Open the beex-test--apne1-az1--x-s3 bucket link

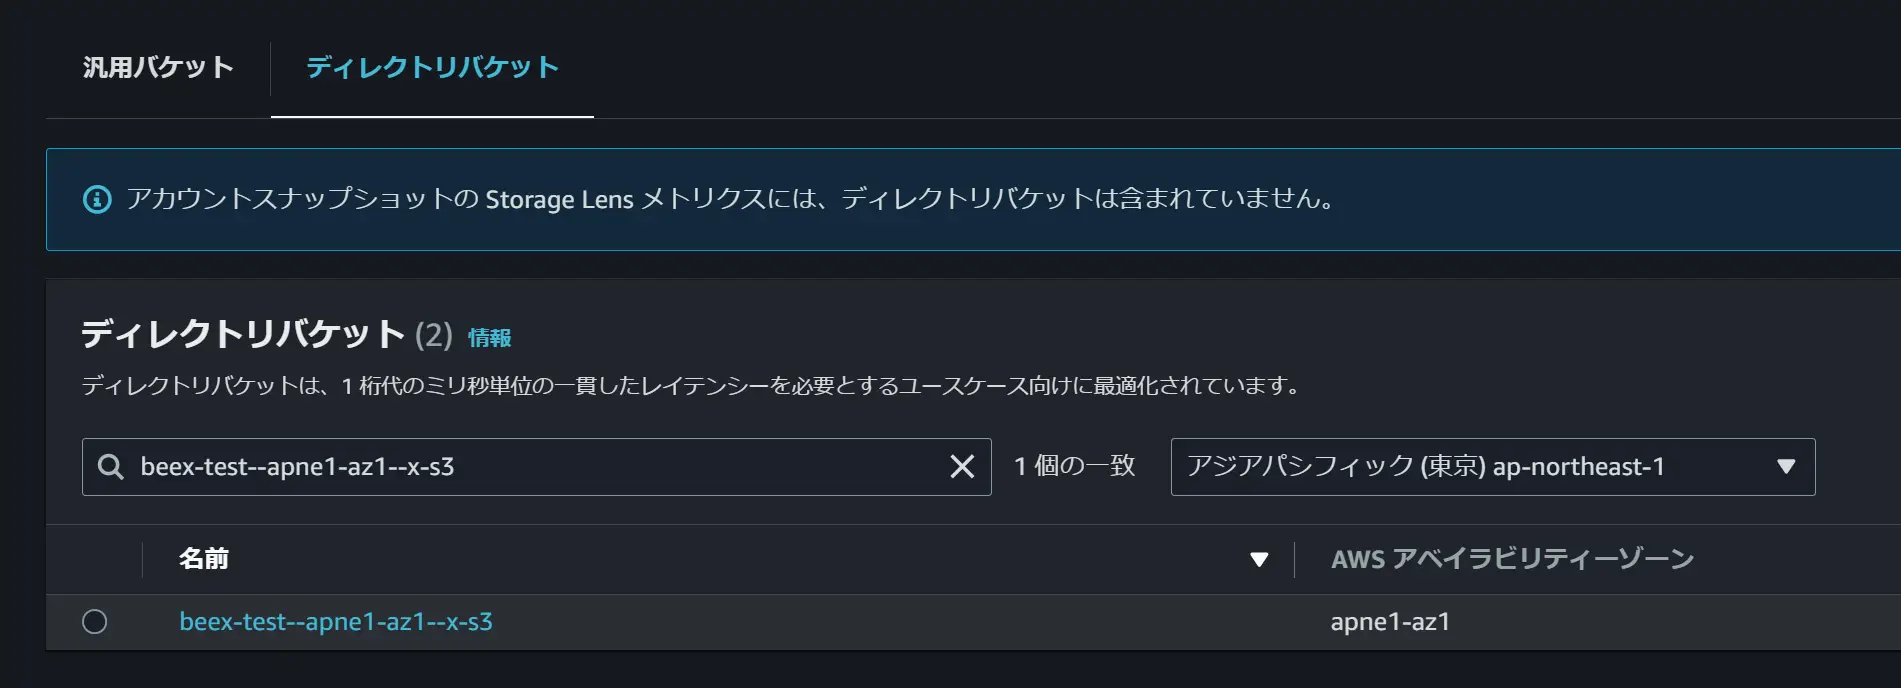tap(336, 622)
